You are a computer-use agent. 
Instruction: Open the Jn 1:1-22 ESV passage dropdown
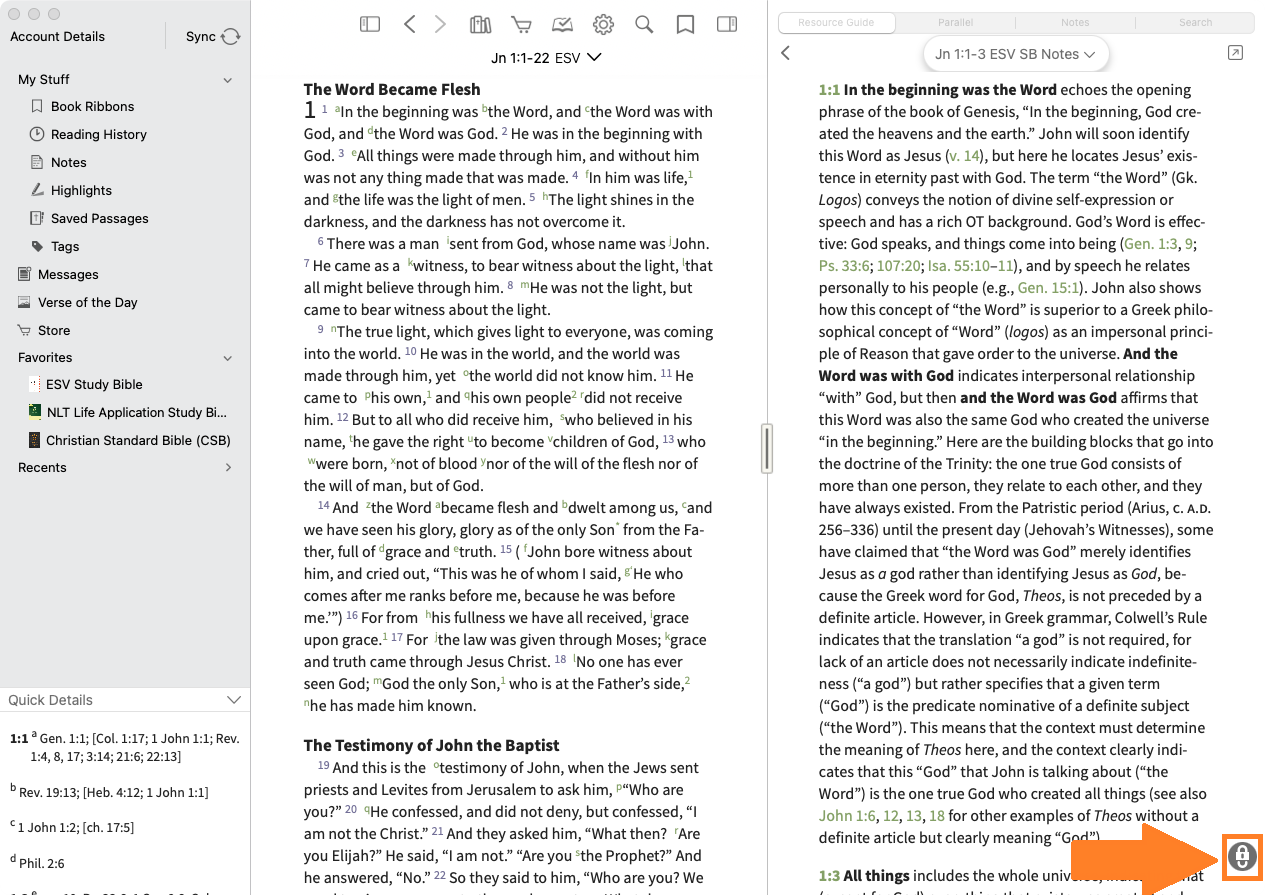pos(546,58)
